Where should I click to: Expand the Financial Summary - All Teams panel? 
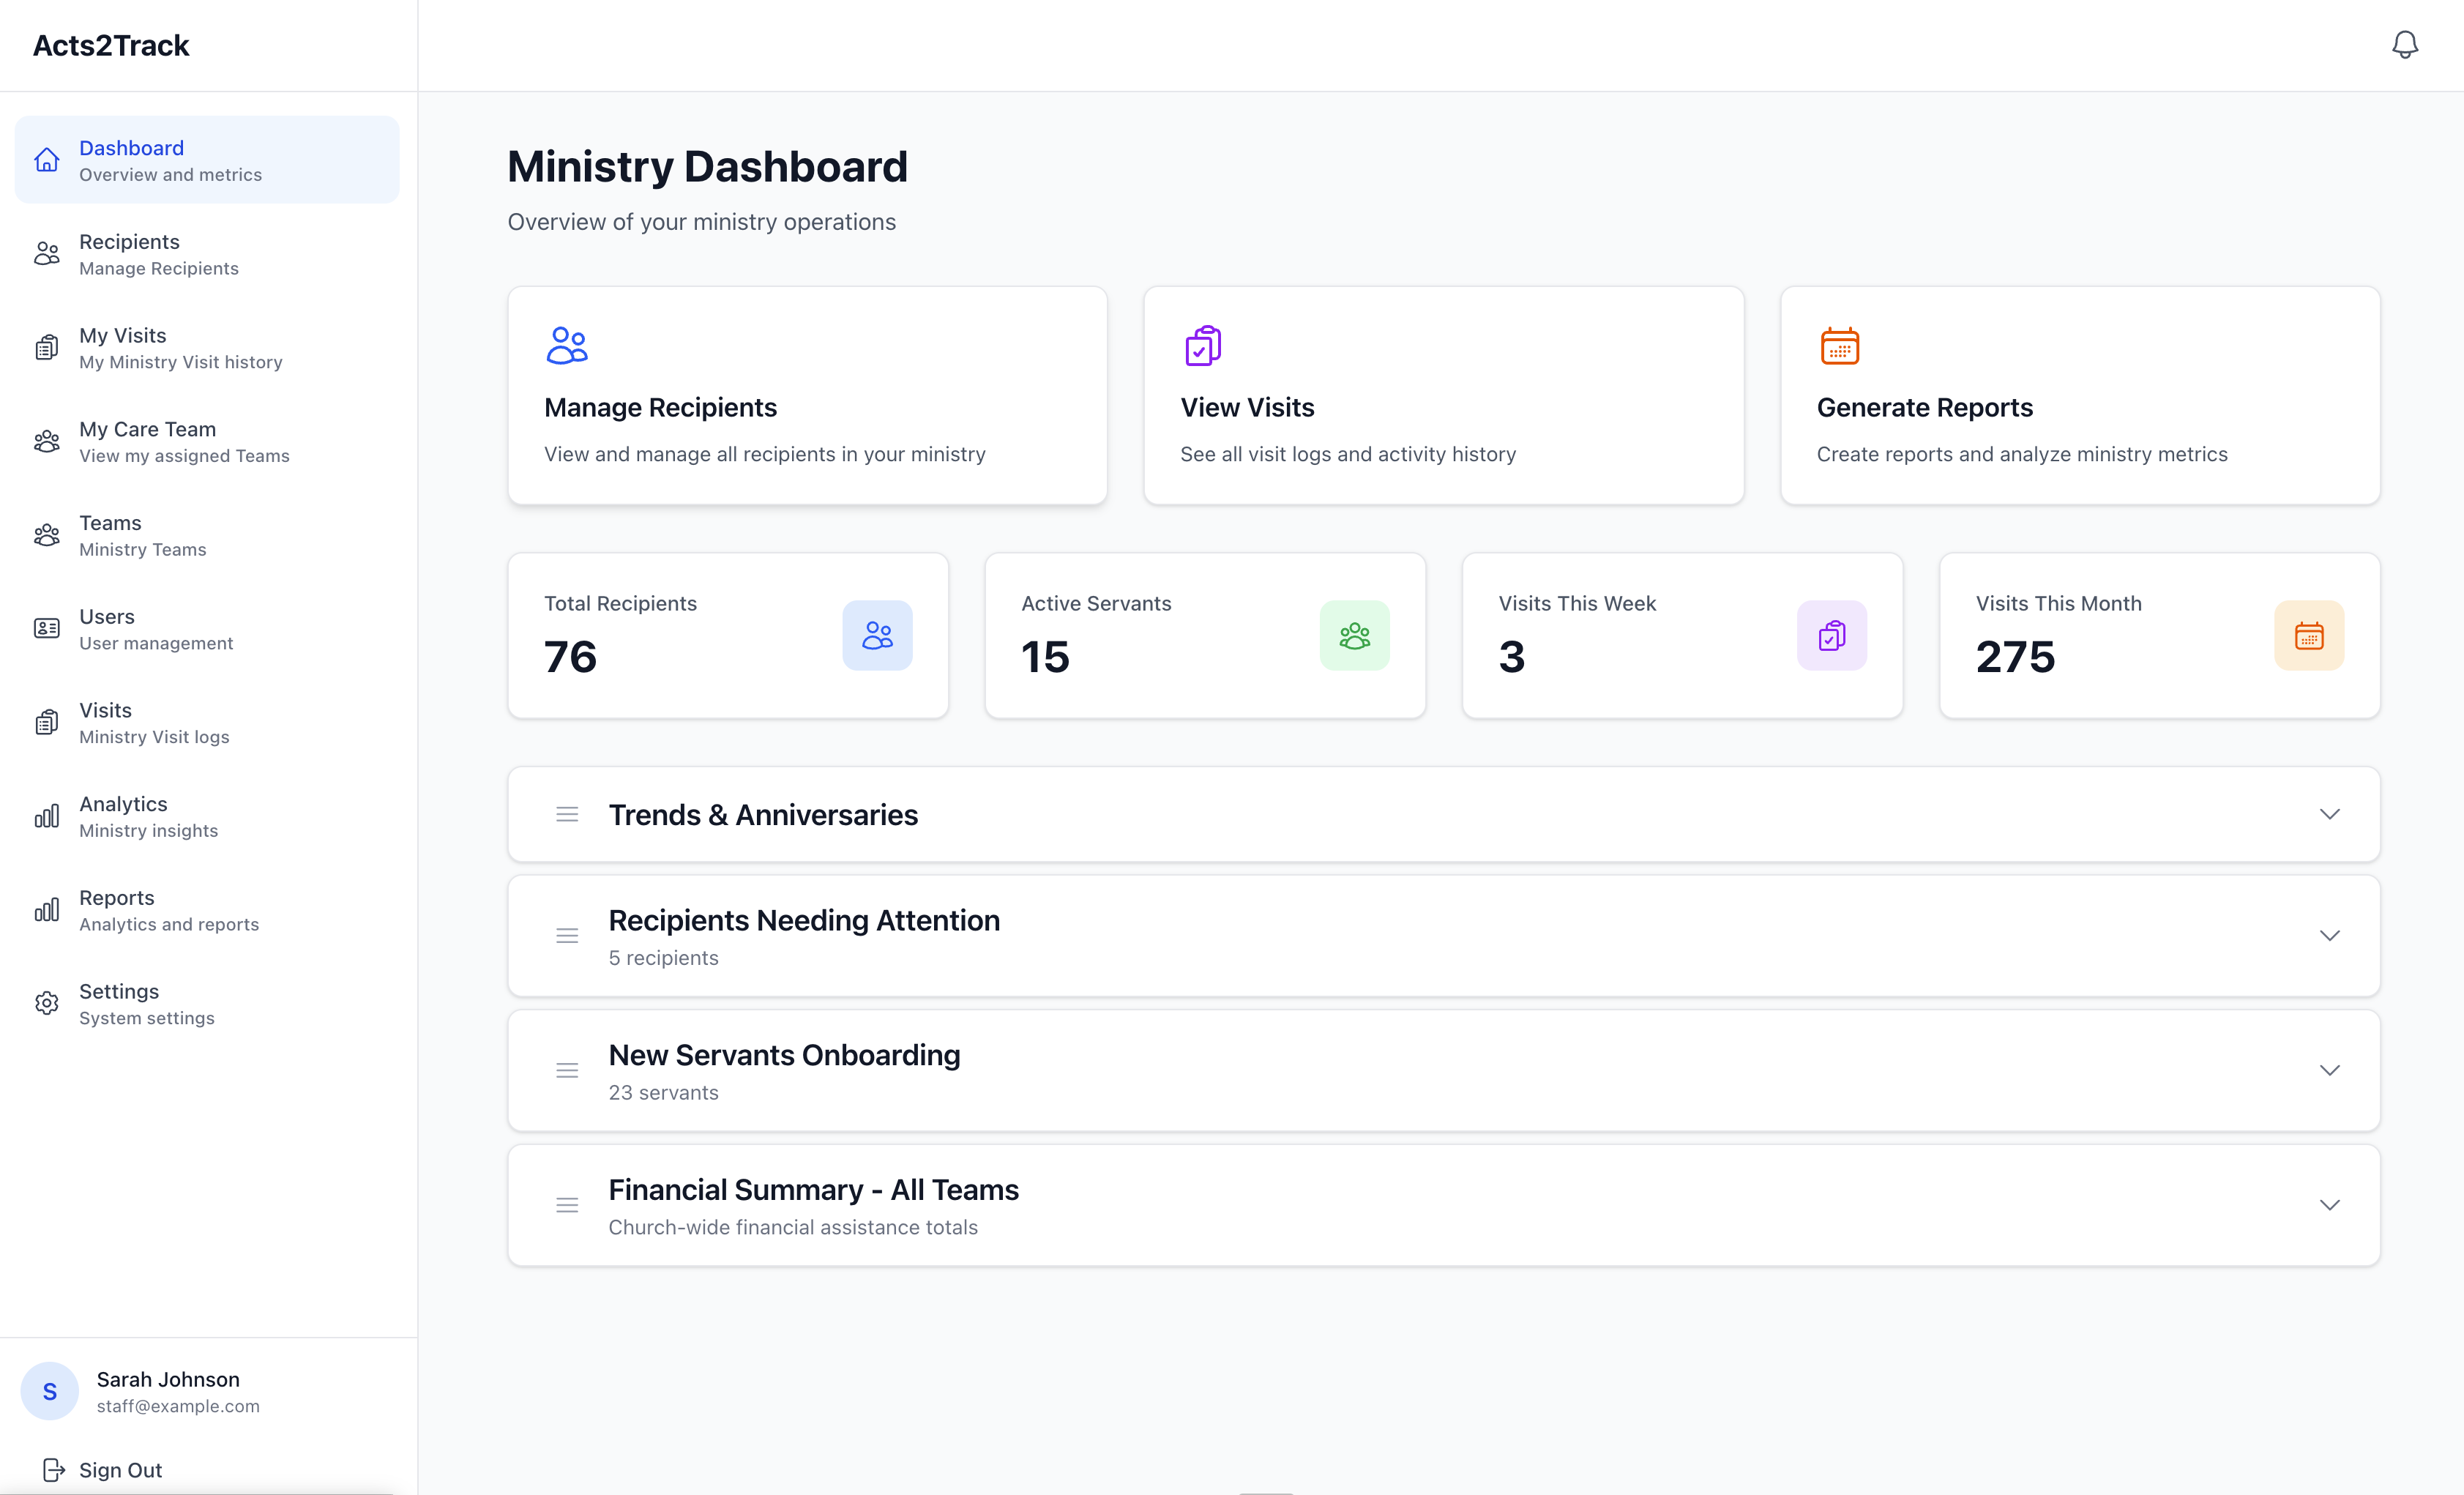click(2330, 1205)
